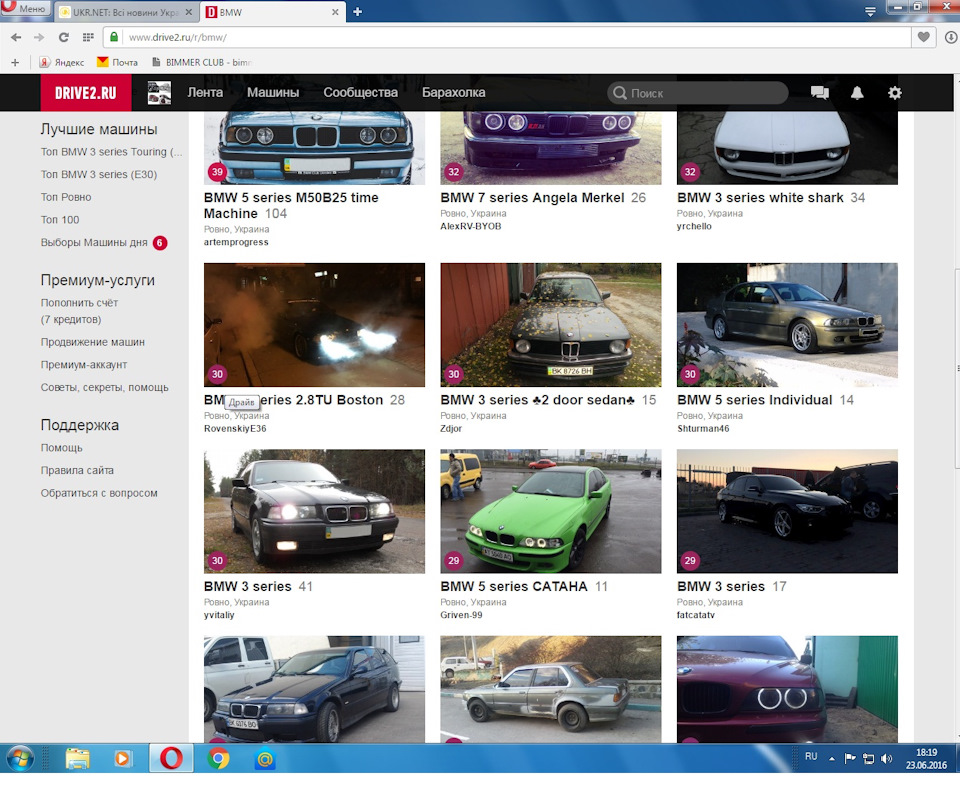The width and height of the screenshot is (960, 810).
Task: Click the DRIVE2.RU logo
Action: coord(86,93)
